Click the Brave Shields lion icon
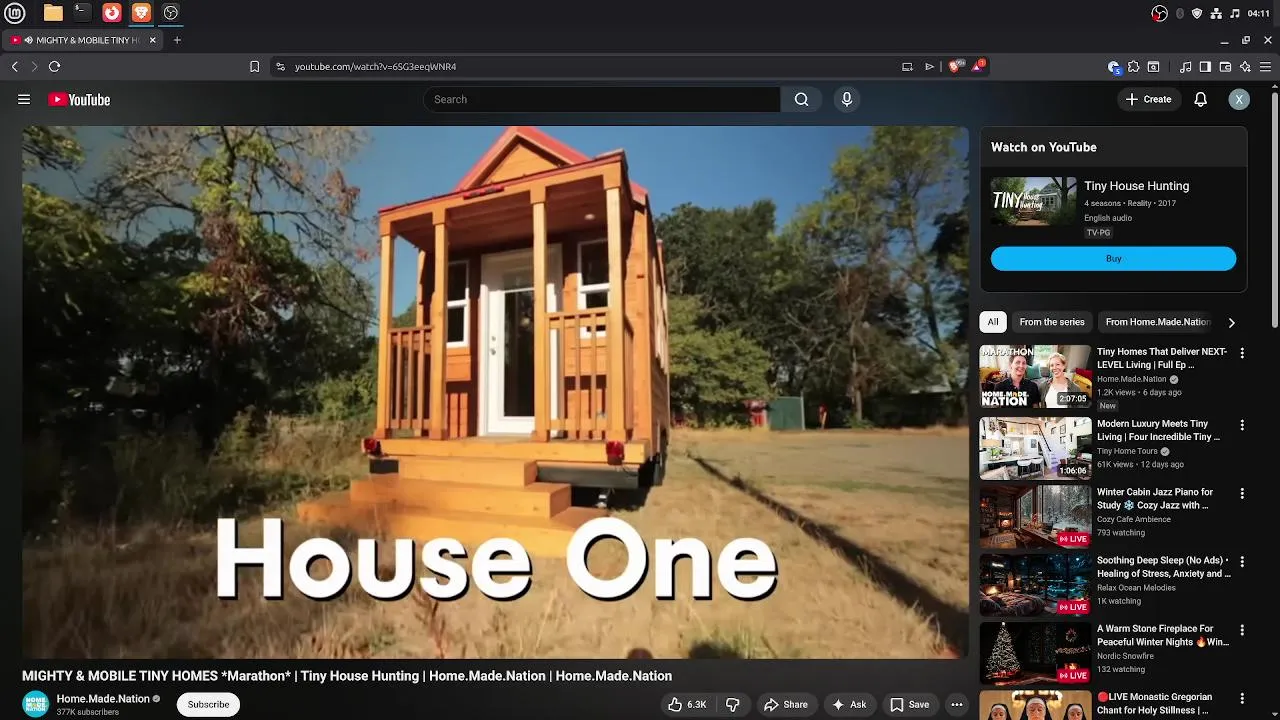The width and height of the screenshot is (1280, 720). (954, 66)
